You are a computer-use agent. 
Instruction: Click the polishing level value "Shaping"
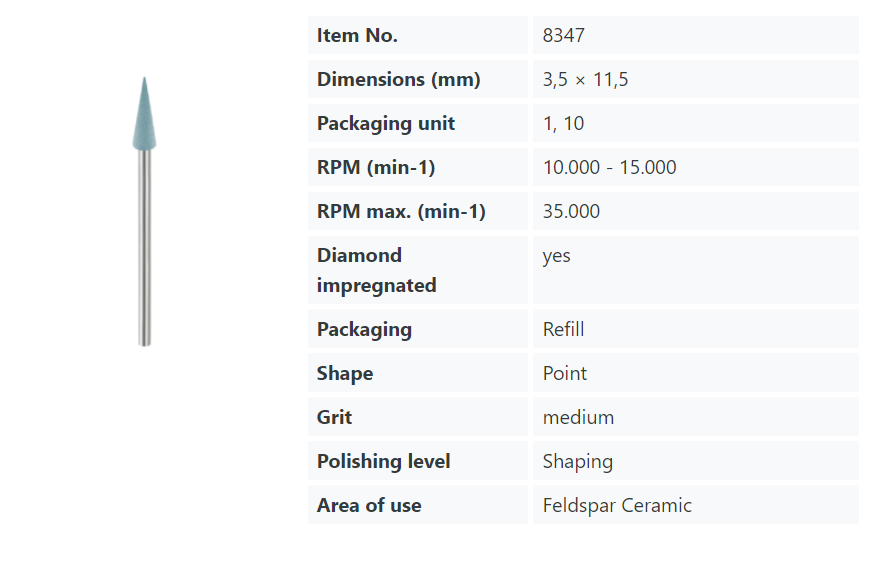(x=577, y=462)
